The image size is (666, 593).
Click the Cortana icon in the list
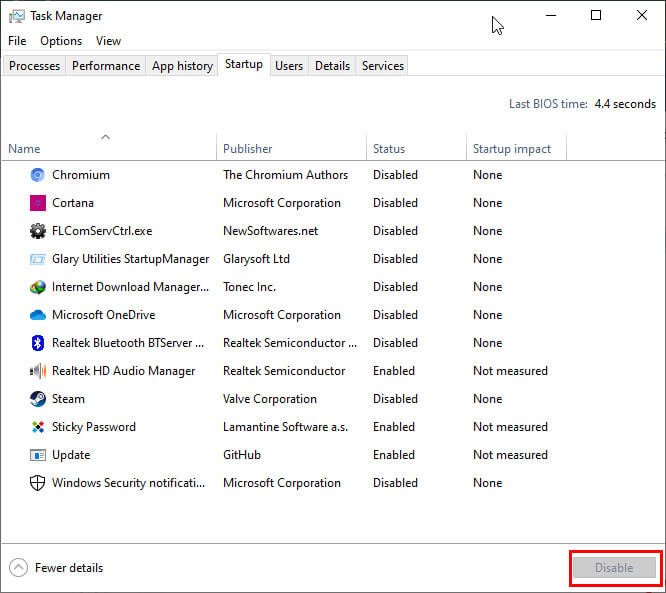click(x=37, y=203)
